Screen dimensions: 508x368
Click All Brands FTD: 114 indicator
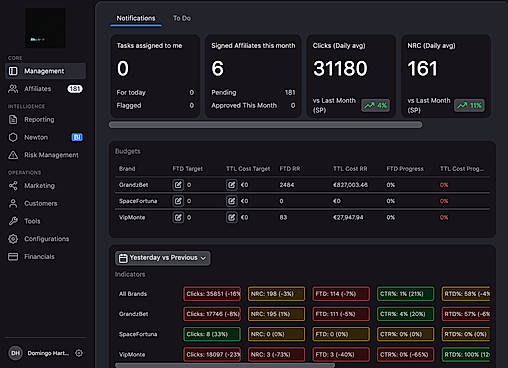341,294
